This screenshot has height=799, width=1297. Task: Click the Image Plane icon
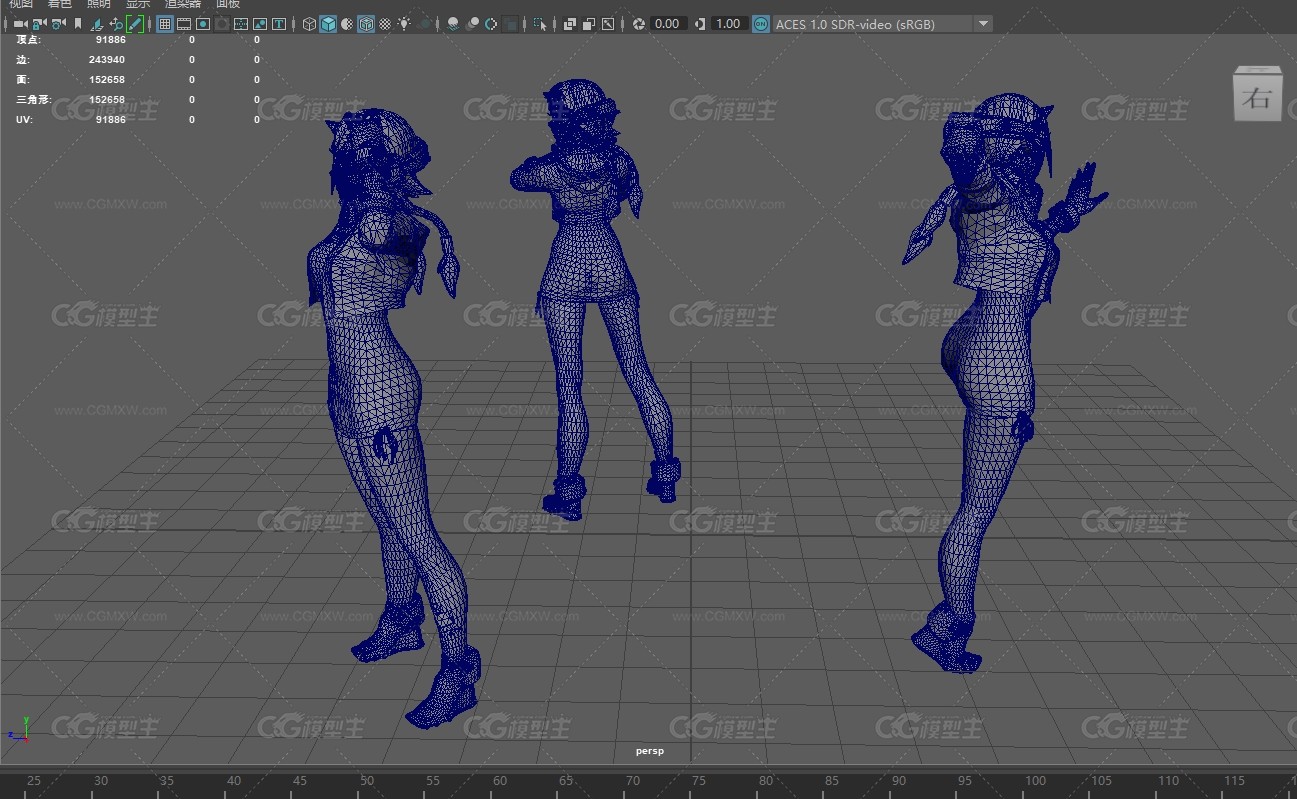coord(97,23)
